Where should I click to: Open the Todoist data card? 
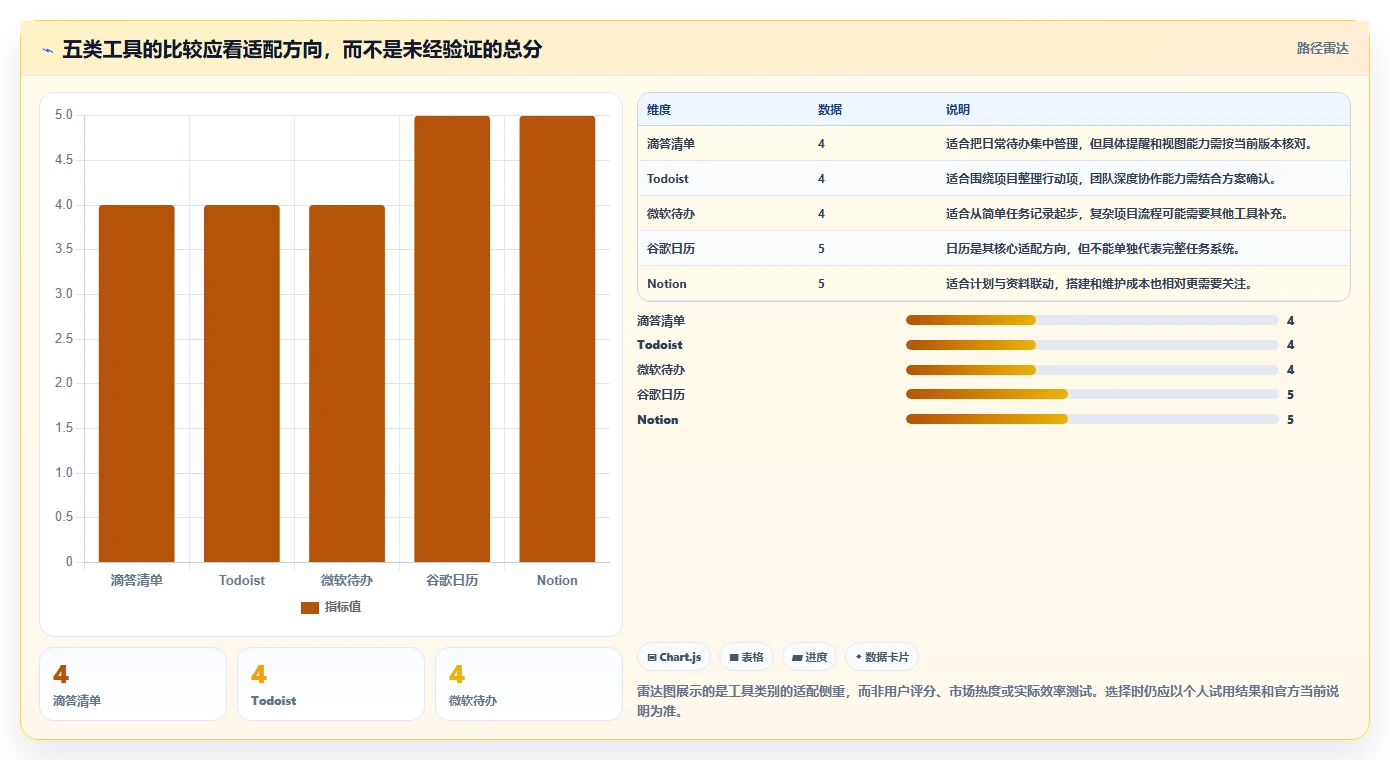[331, 684]
